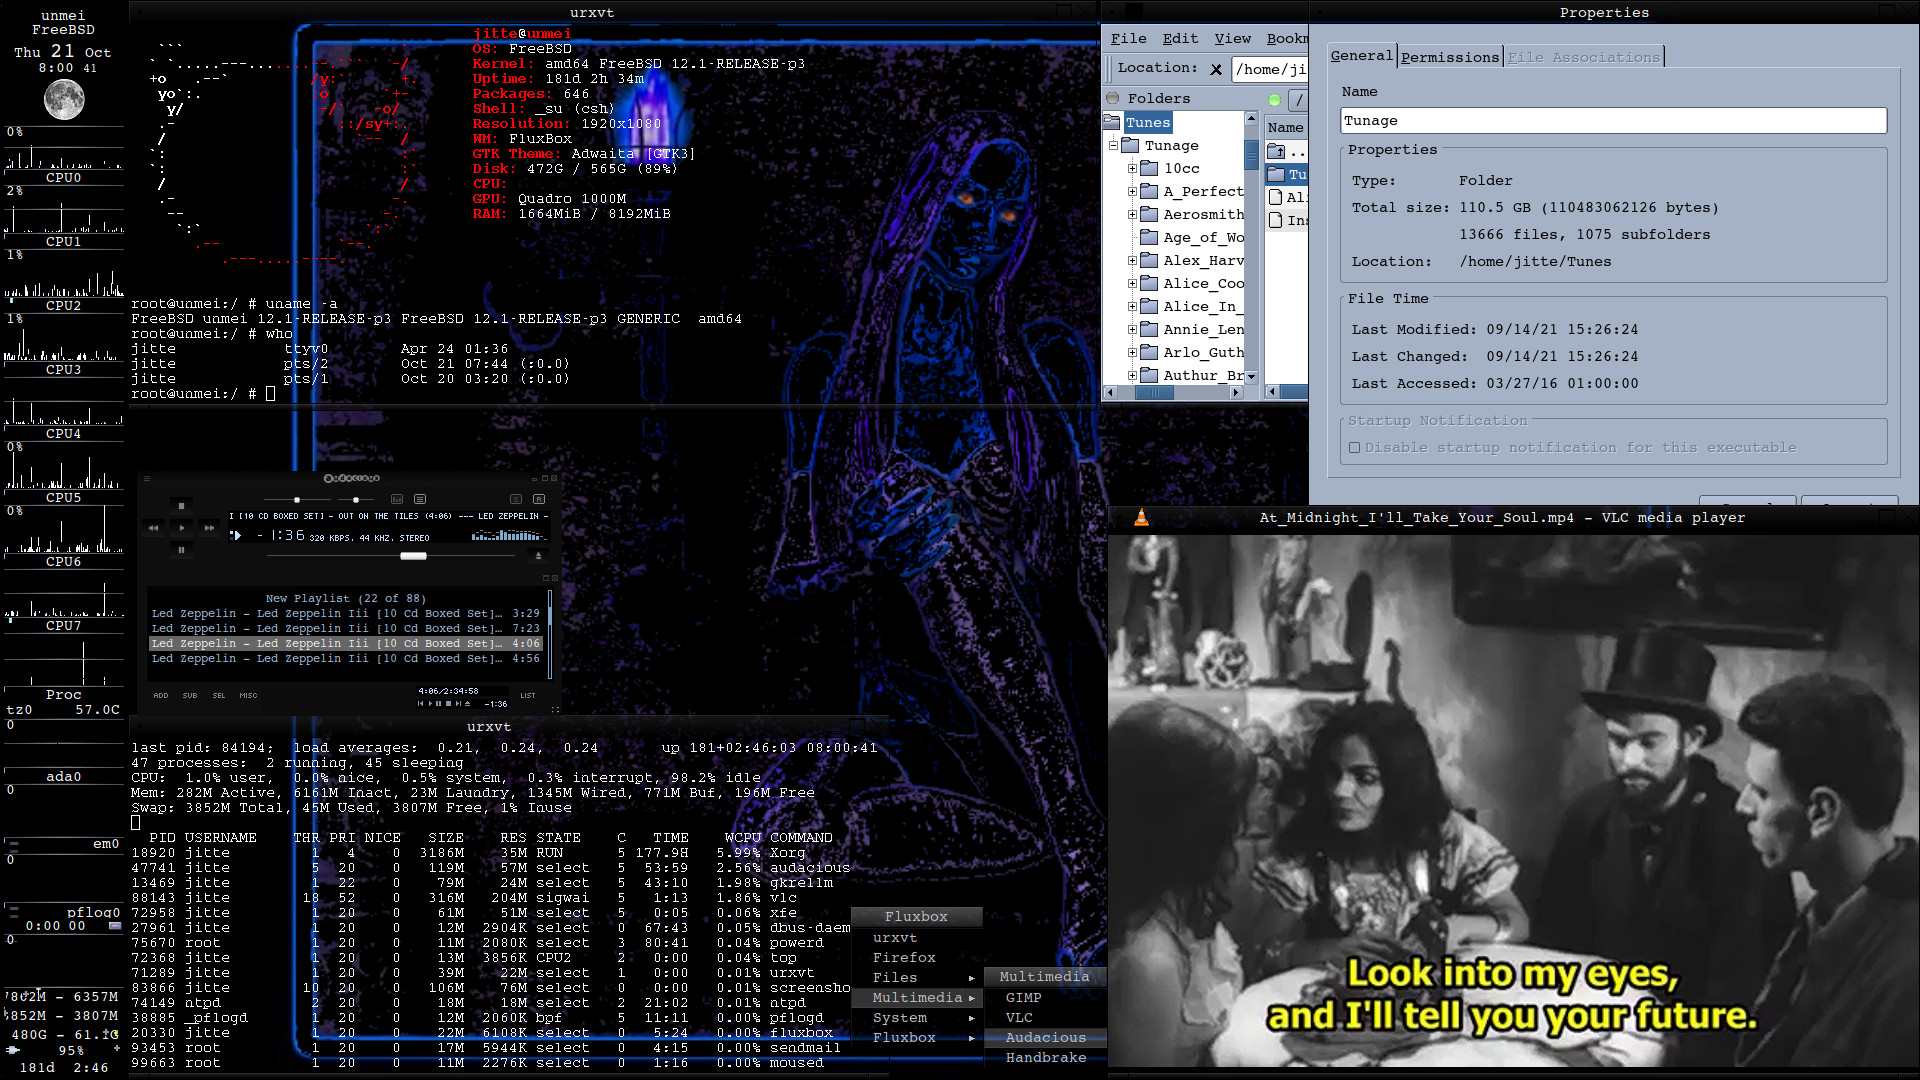Image resolution: width=1920 pixels, height=1080 pixels.
Task: Click the root path button
Action: (x=1298, y=100)
